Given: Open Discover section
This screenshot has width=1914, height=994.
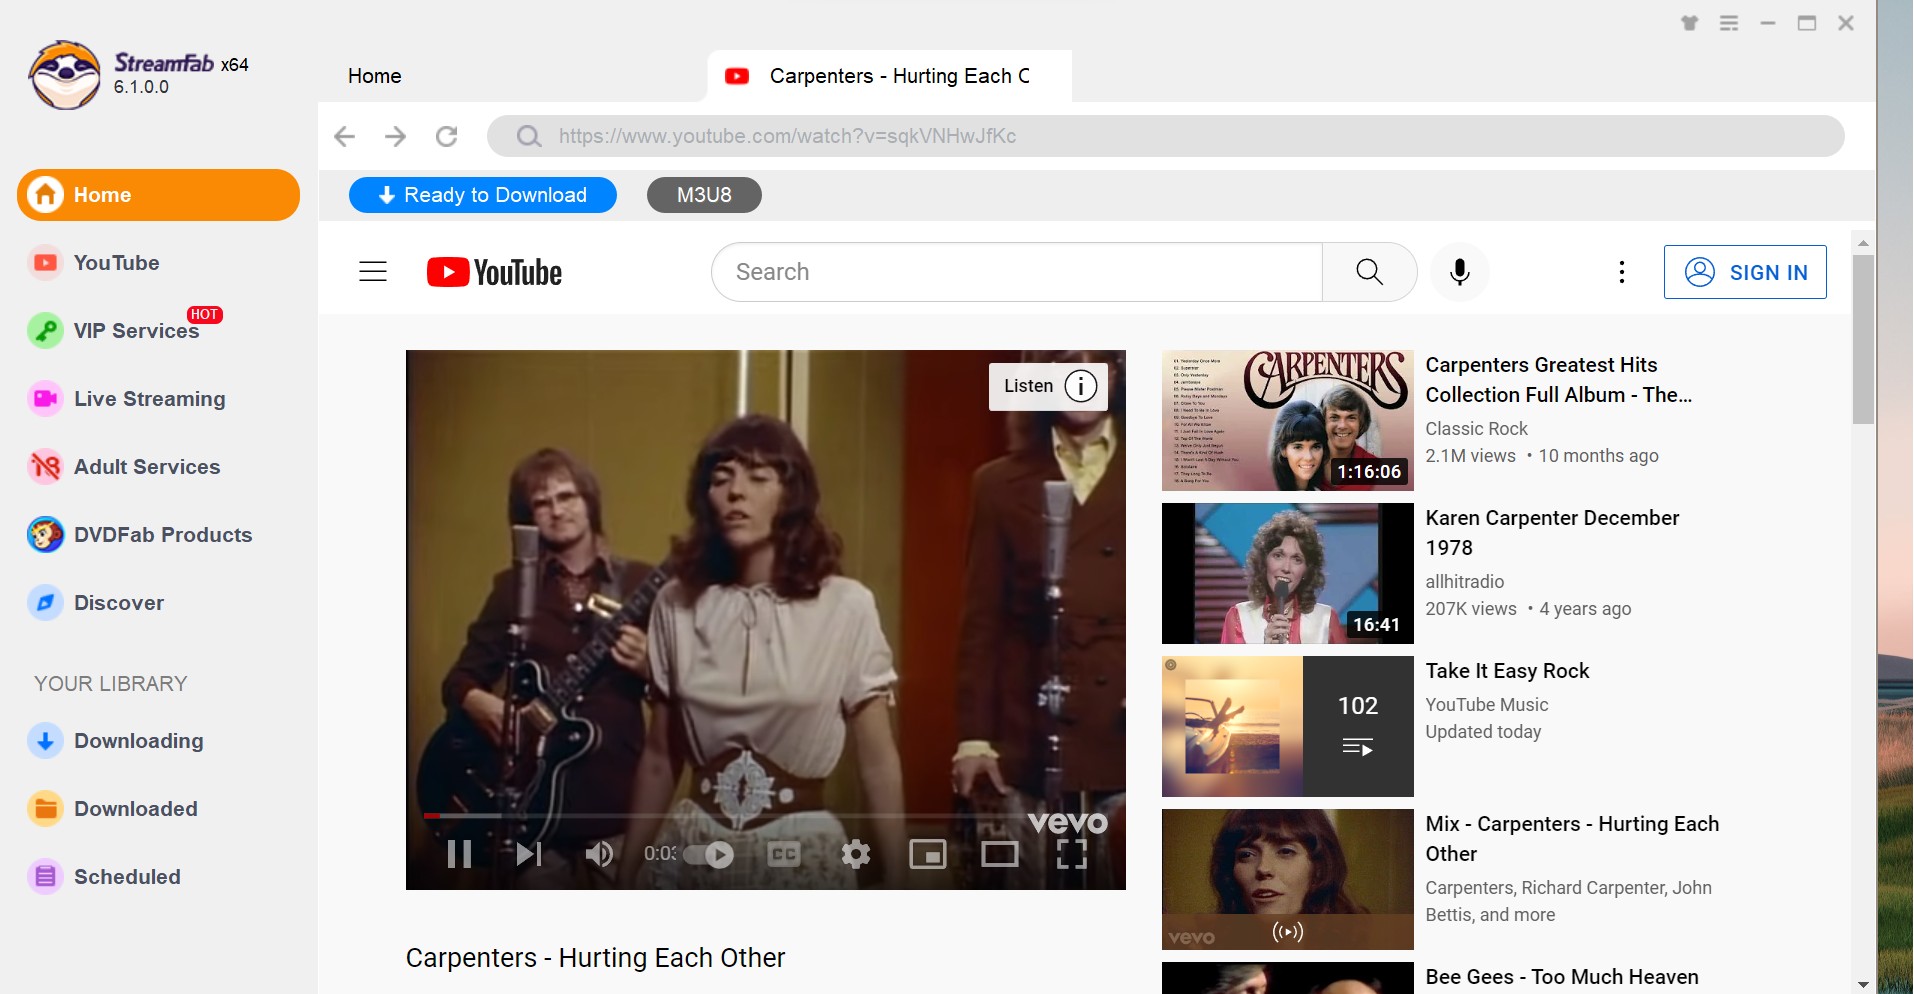Looking at the screenshot, I should 97,603.
